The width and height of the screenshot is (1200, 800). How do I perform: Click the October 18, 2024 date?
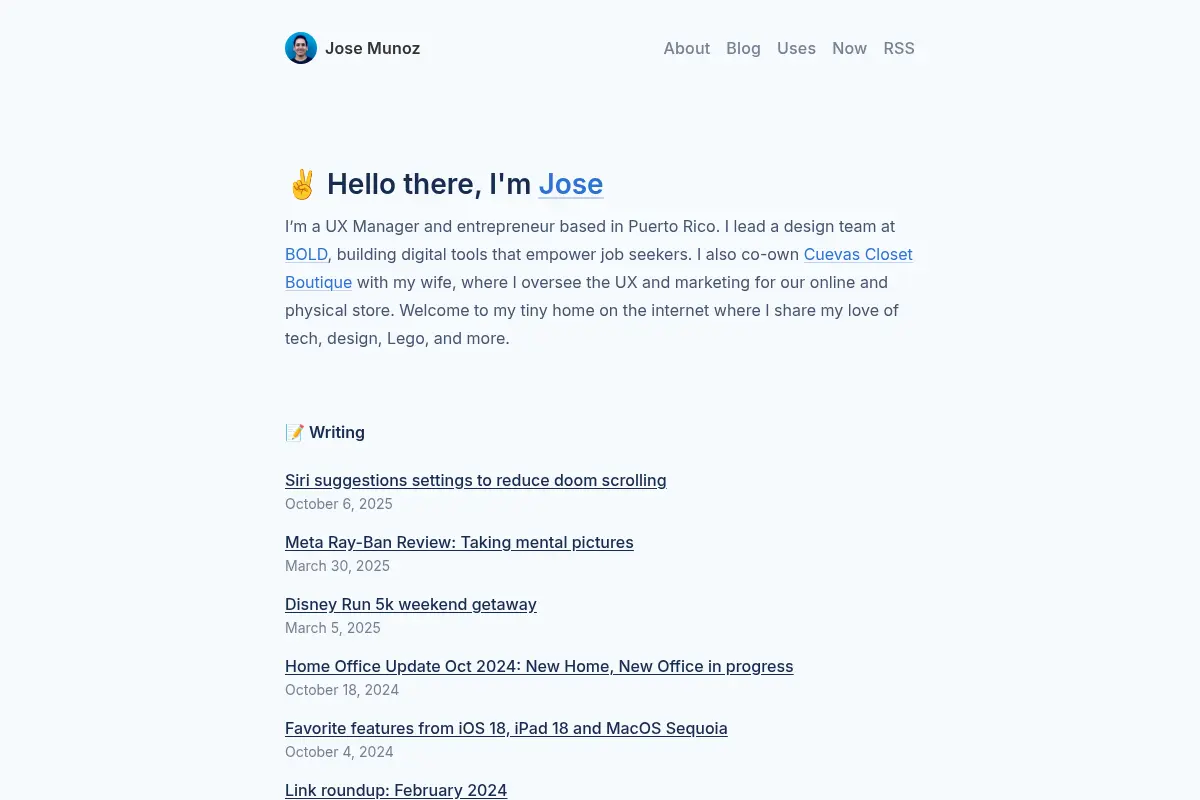pyautogui.click(x=342, y=690)
